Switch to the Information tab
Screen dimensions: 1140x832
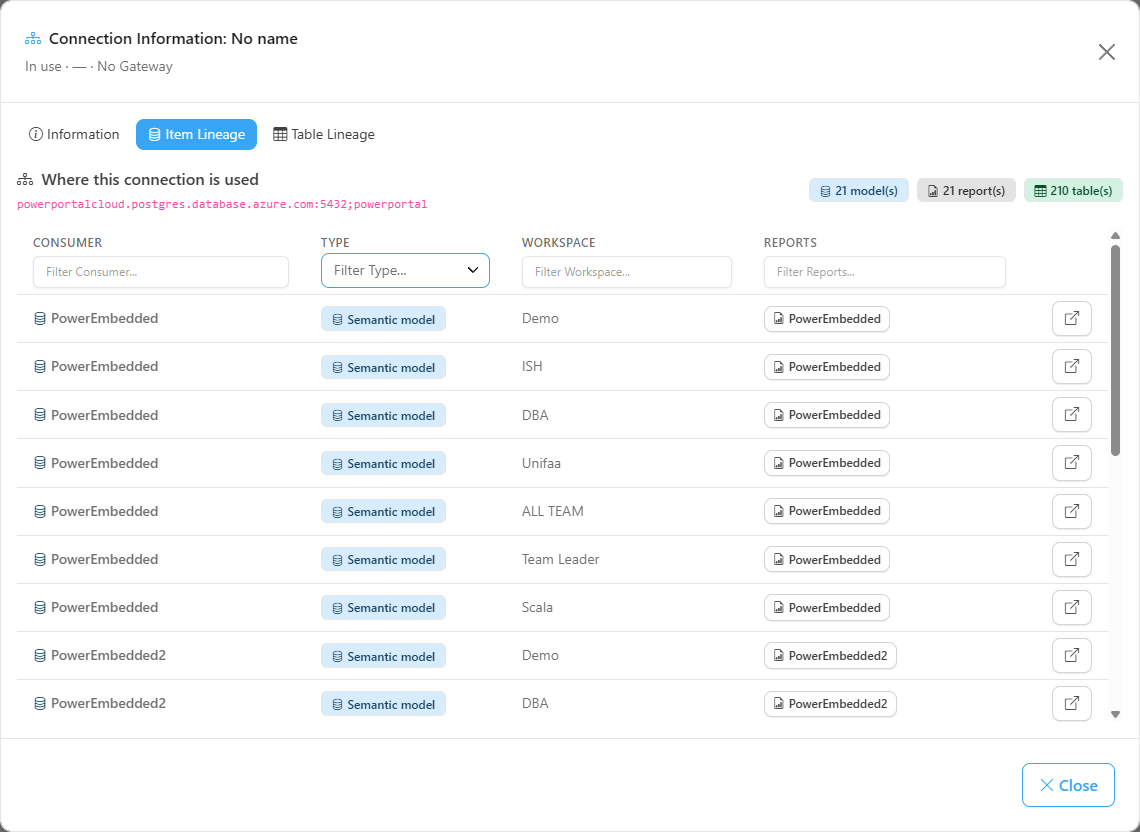pyautogui.click(x=73, y=135)
